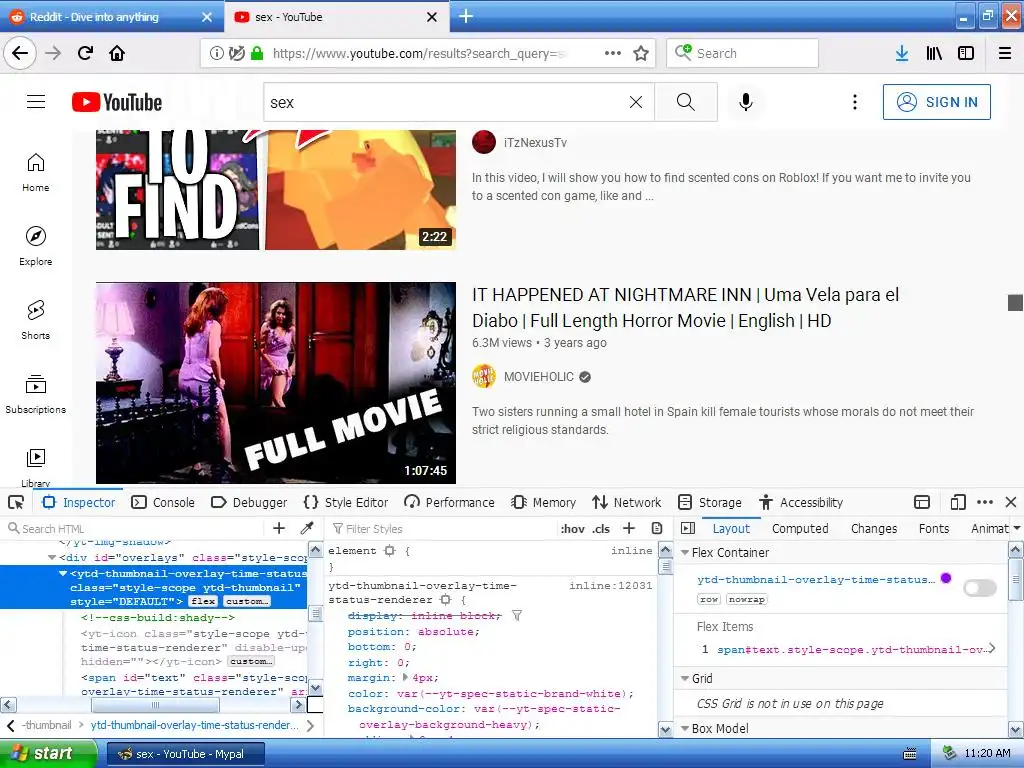Toggle the .cls class panel

click(601, 529)
